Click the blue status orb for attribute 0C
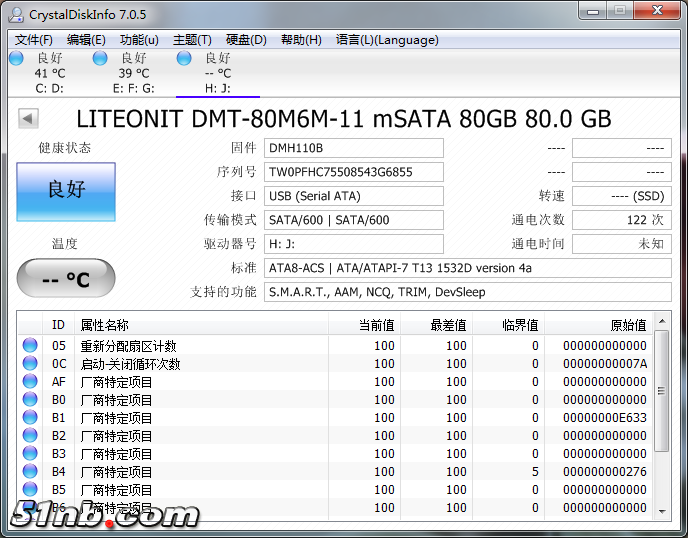 [30, 363]
